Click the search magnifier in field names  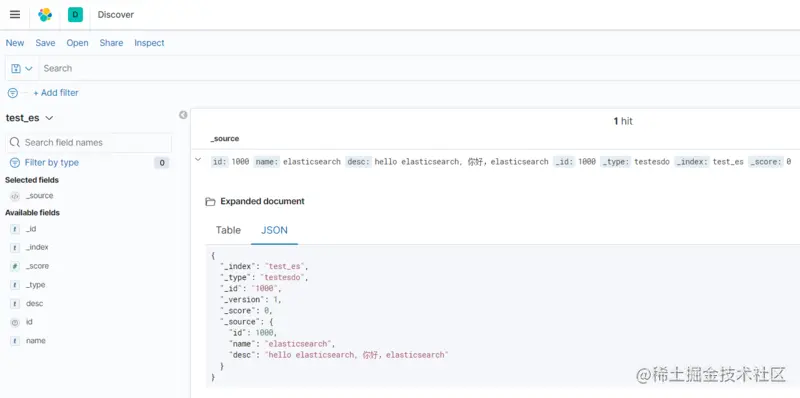pyautogui.click(x=15, y=142)
